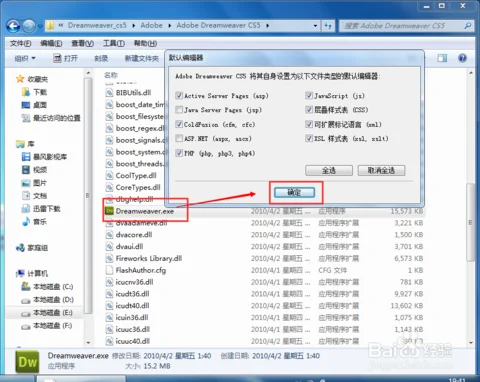Uncheck ColdFusion (cfm, cfc) checkbox
Screen dimensions: 480x382
[179, 124]
